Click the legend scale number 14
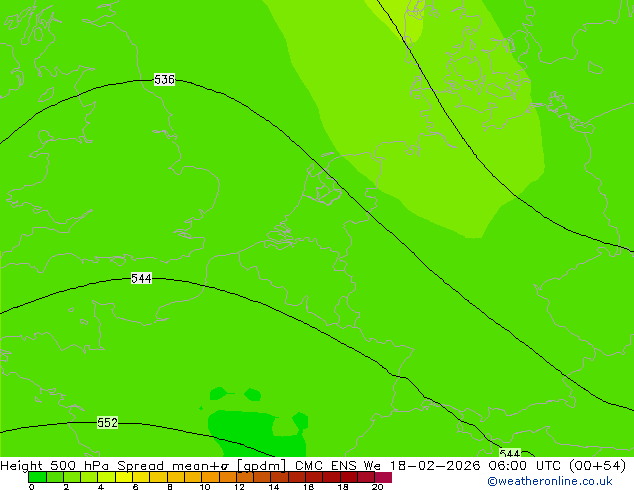This screenshot has width=634, height=490. tap(274, 486)
